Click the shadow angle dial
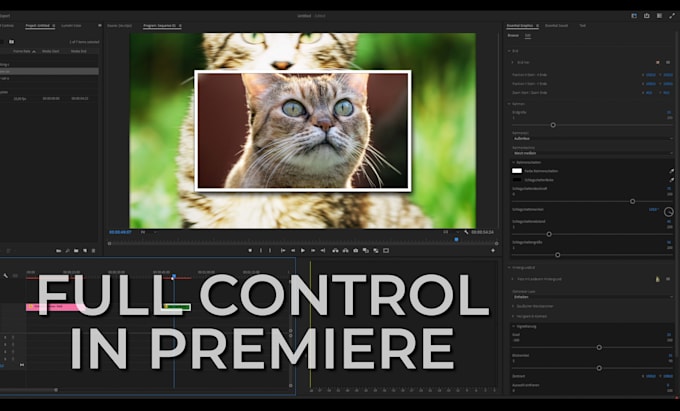Viewport: 680px width, 411px height. (x=669, y=212)
